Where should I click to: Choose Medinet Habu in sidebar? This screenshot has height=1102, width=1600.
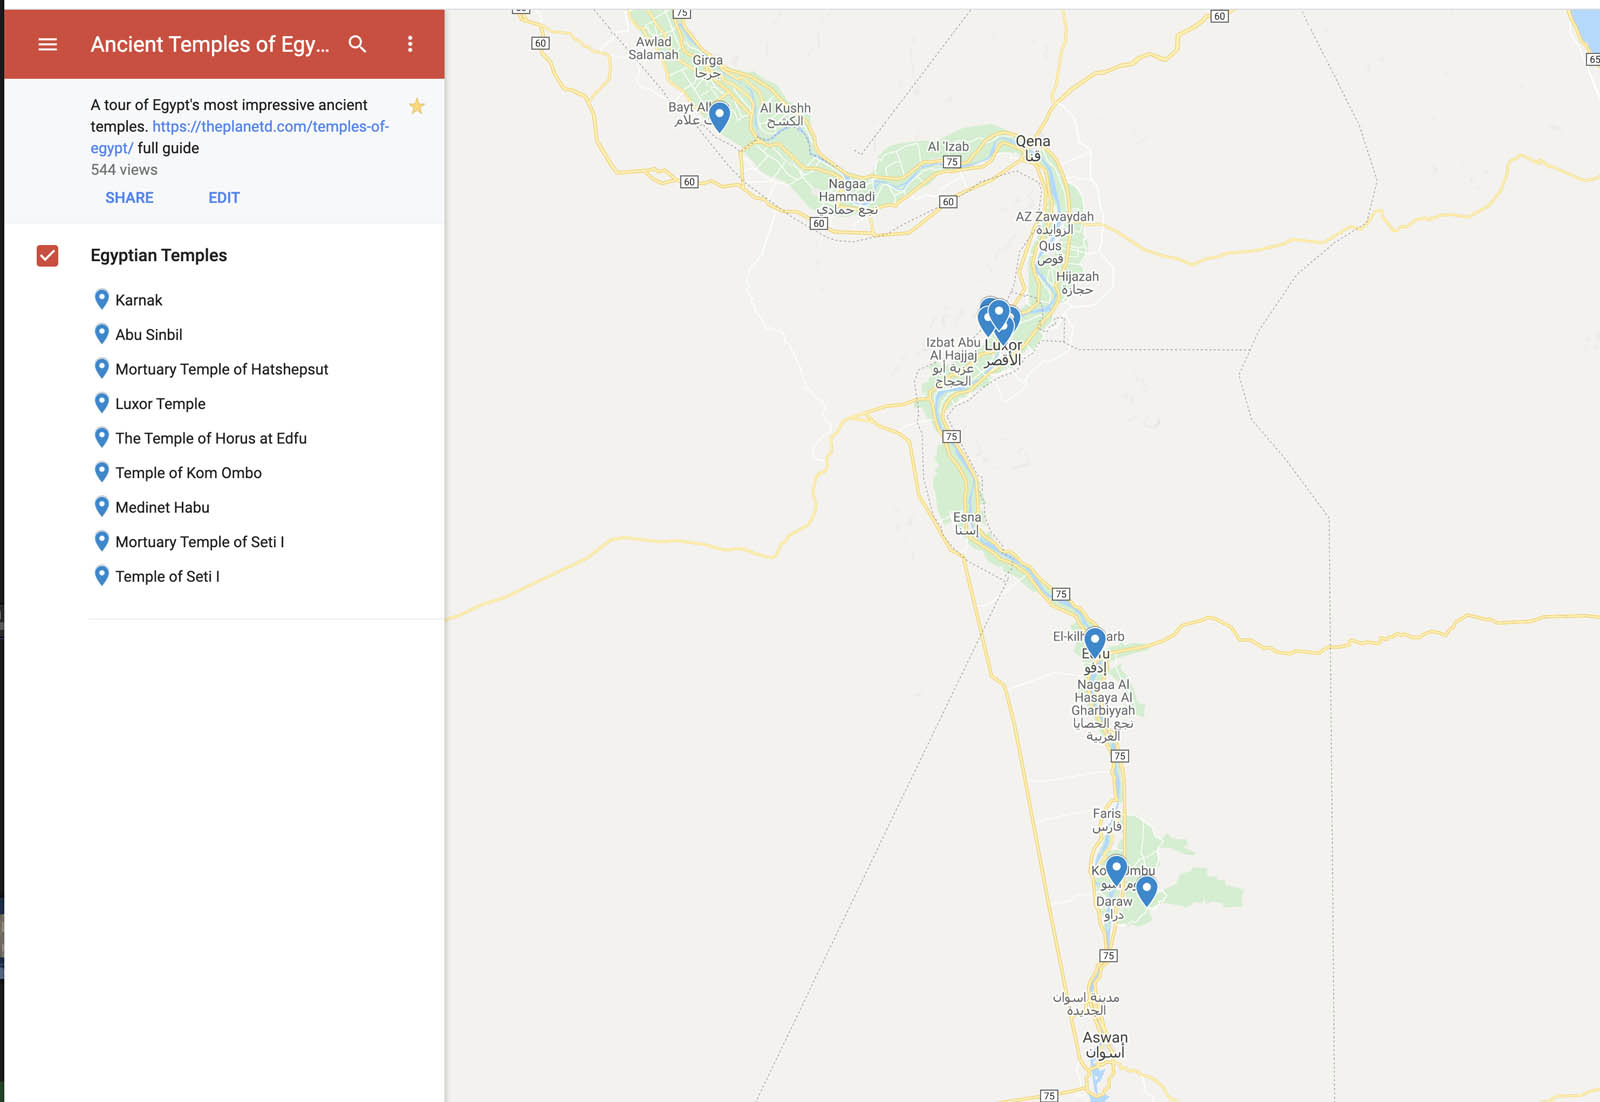[162, 507]
